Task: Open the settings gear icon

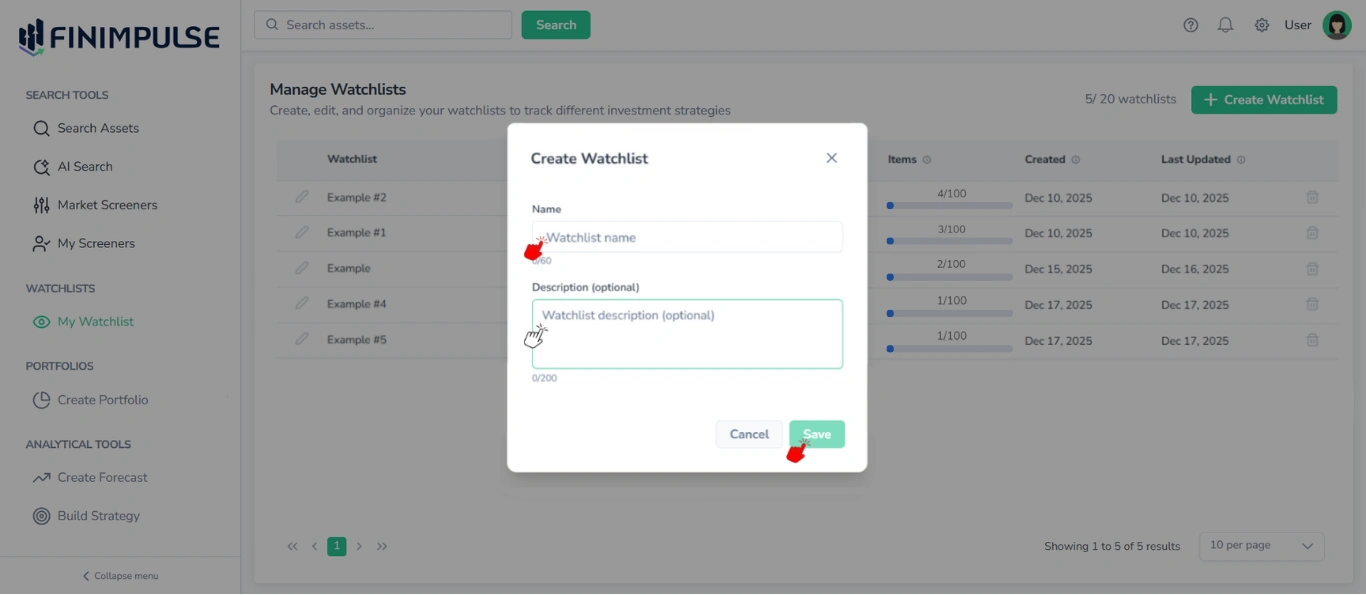Action: coord(1261,25)
